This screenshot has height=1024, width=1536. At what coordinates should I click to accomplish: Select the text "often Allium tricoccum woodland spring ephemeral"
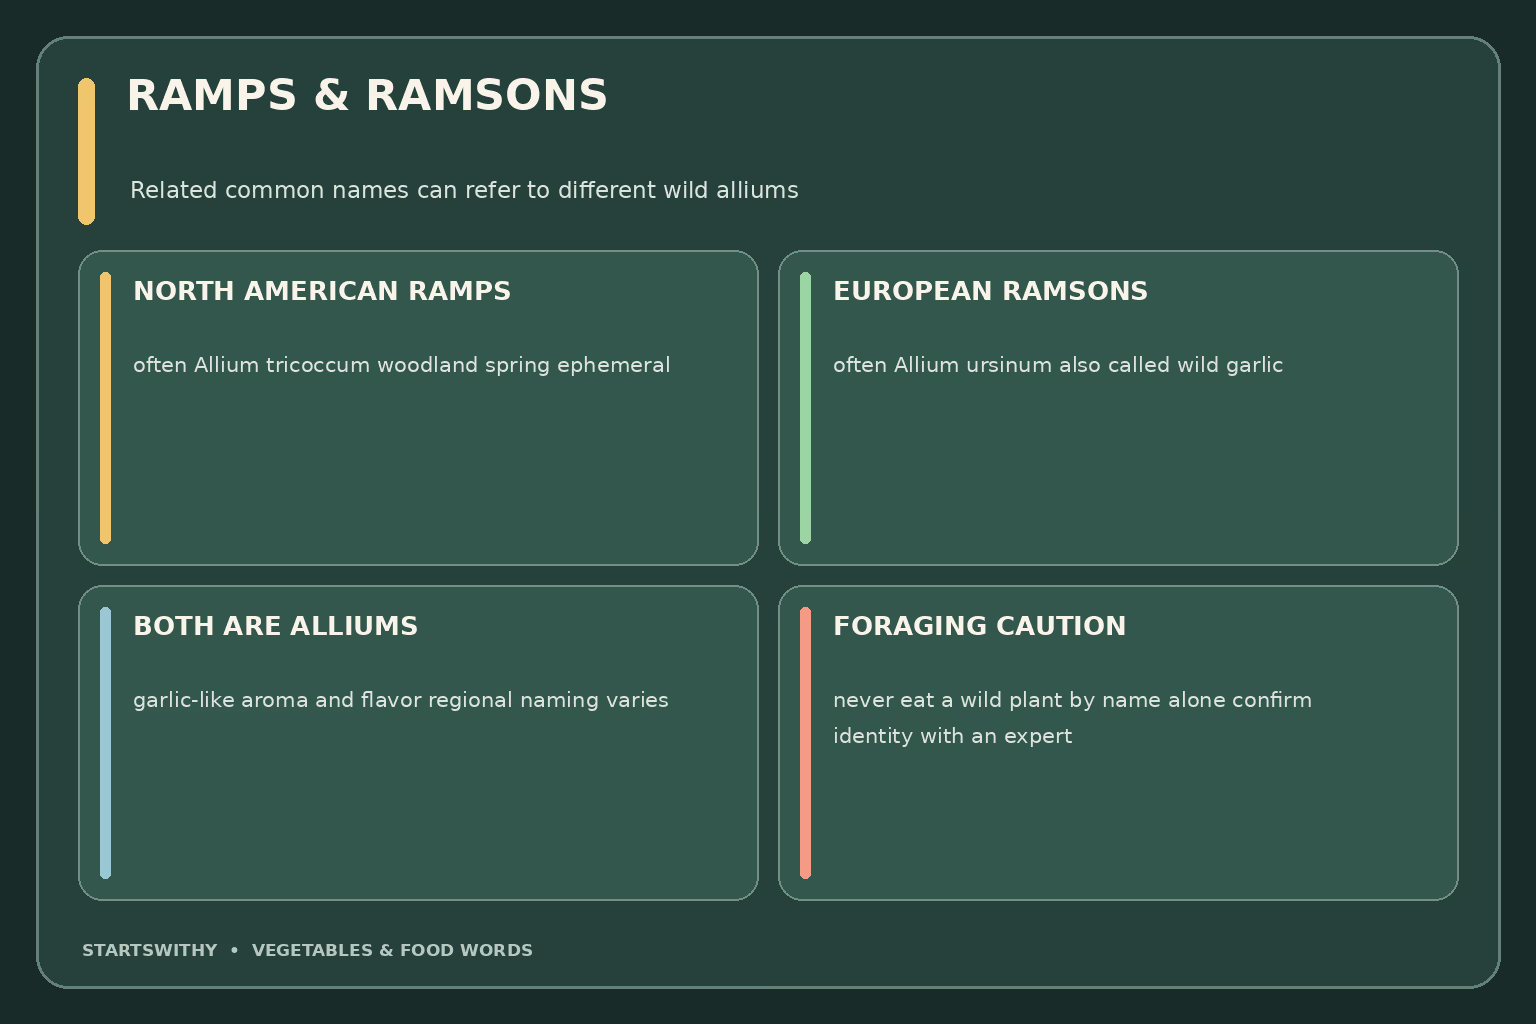click(x=401, y=365)
